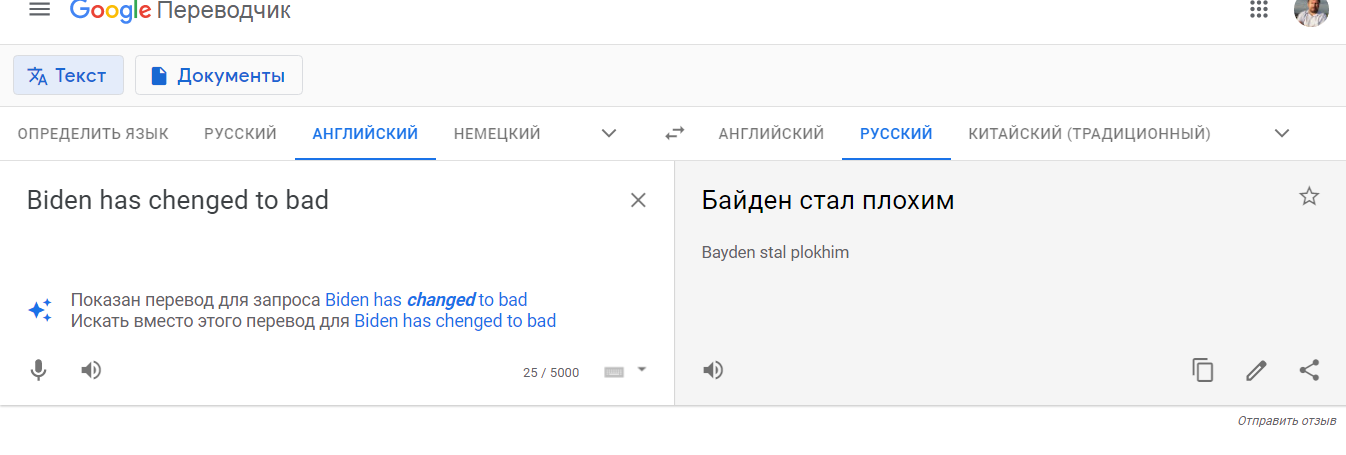Copy the translation to clipboard
The image size is (1346, 455).
click(1203, 370)
